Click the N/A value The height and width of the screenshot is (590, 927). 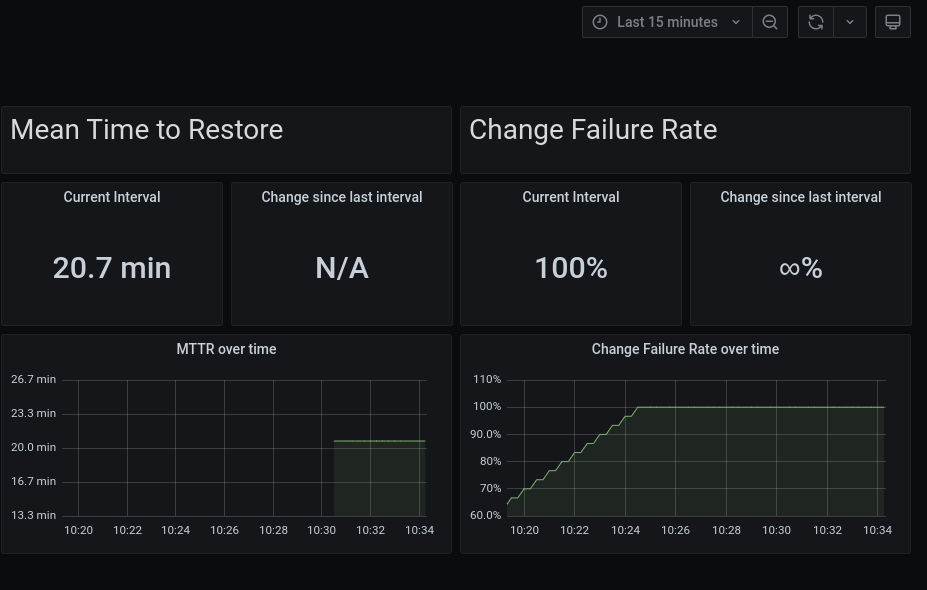[x=342, y=268]
